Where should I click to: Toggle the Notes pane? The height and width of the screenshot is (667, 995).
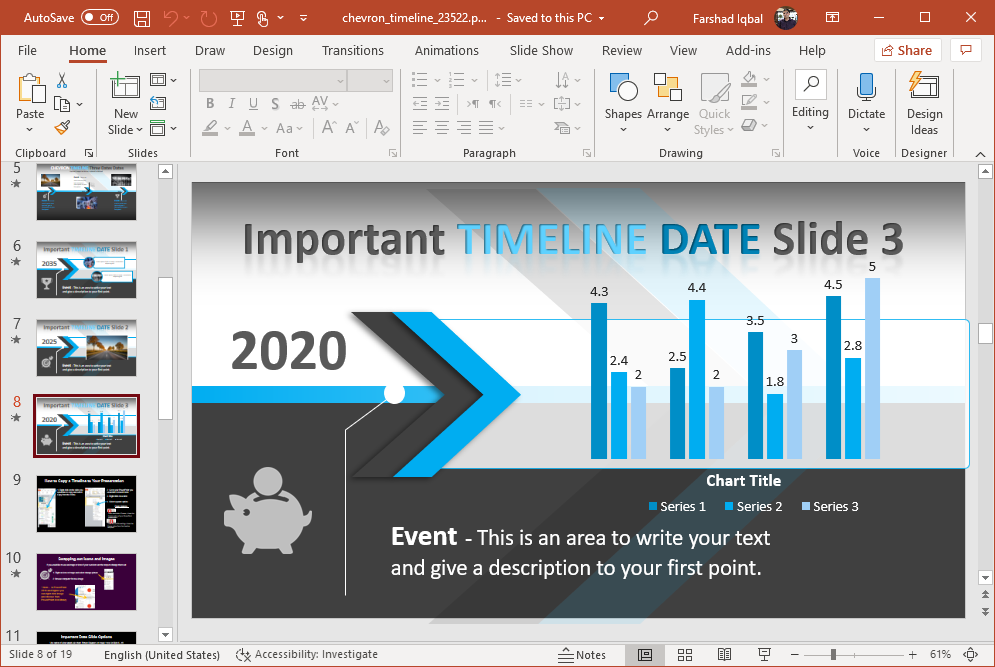click(x=581, y=655)
